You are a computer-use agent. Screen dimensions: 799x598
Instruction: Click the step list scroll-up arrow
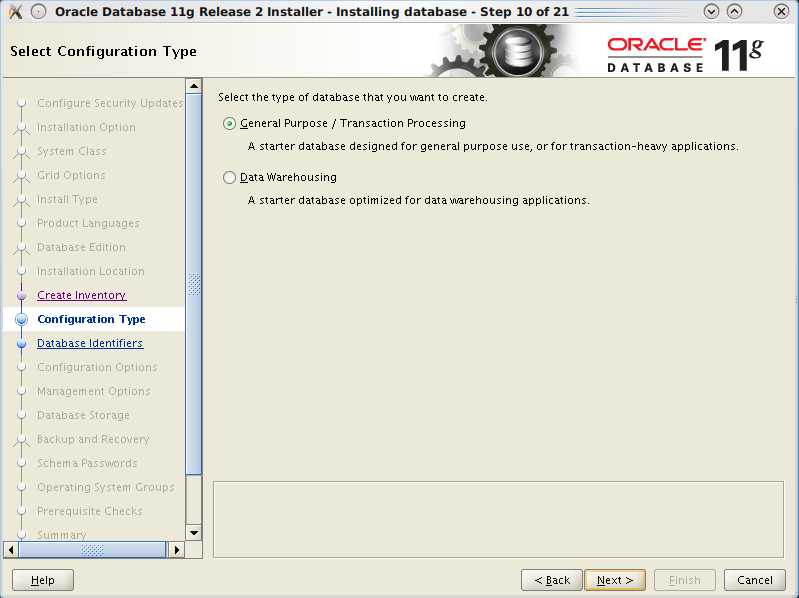click(194, 86)
